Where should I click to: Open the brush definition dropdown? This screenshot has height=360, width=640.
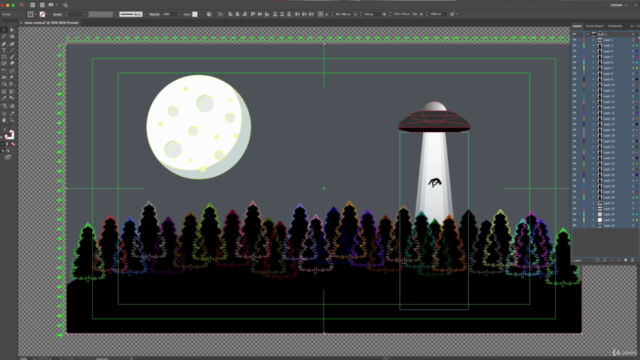(x=145, y=14)
